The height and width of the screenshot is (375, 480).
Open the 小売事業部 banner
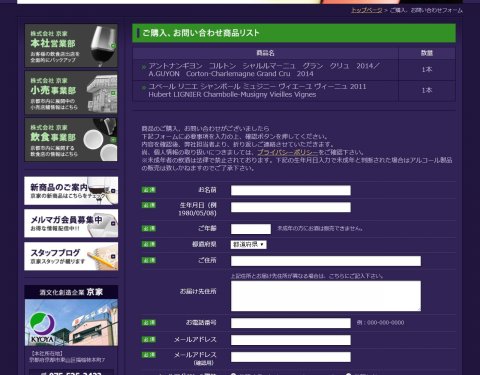tap(71, 93)
